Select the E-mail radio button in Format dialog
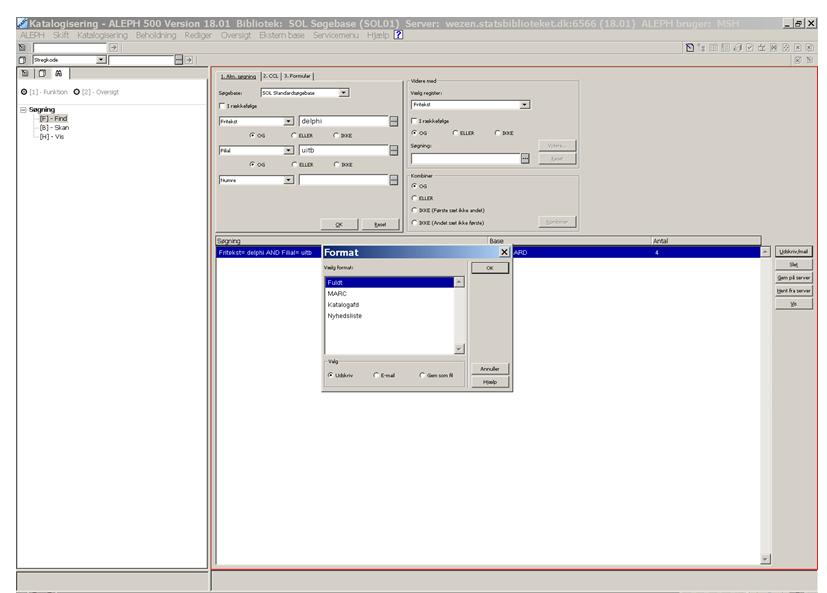 [x=376, y=375]
